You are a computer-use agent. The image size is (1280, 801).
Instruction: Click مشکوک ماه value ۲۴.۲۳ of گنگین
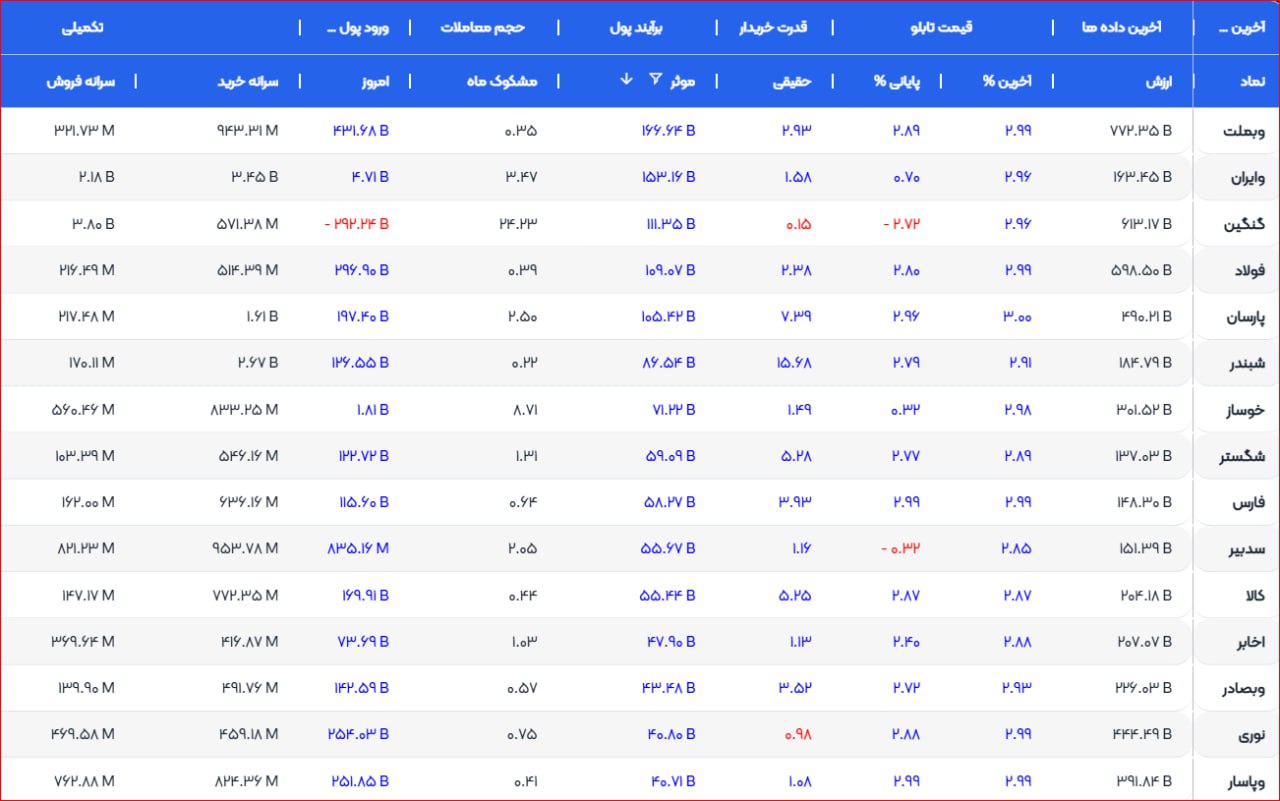tap(519, 223)
